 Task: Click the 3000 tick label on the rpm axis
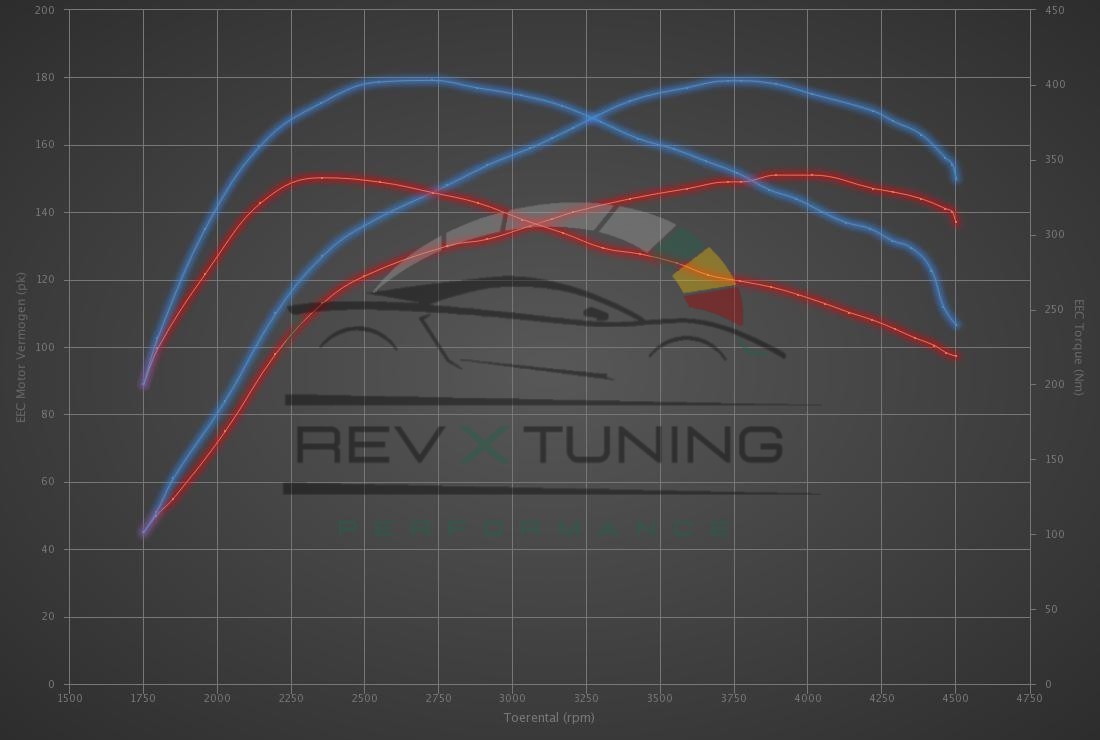512,698
